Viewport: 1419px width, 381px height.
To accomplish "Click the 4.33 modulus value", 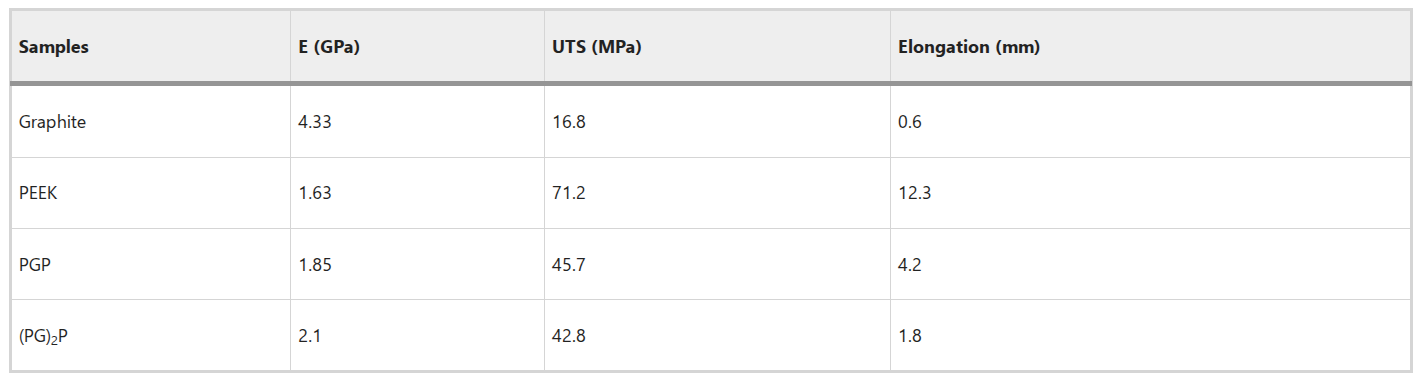I will [x=314, y=122].
